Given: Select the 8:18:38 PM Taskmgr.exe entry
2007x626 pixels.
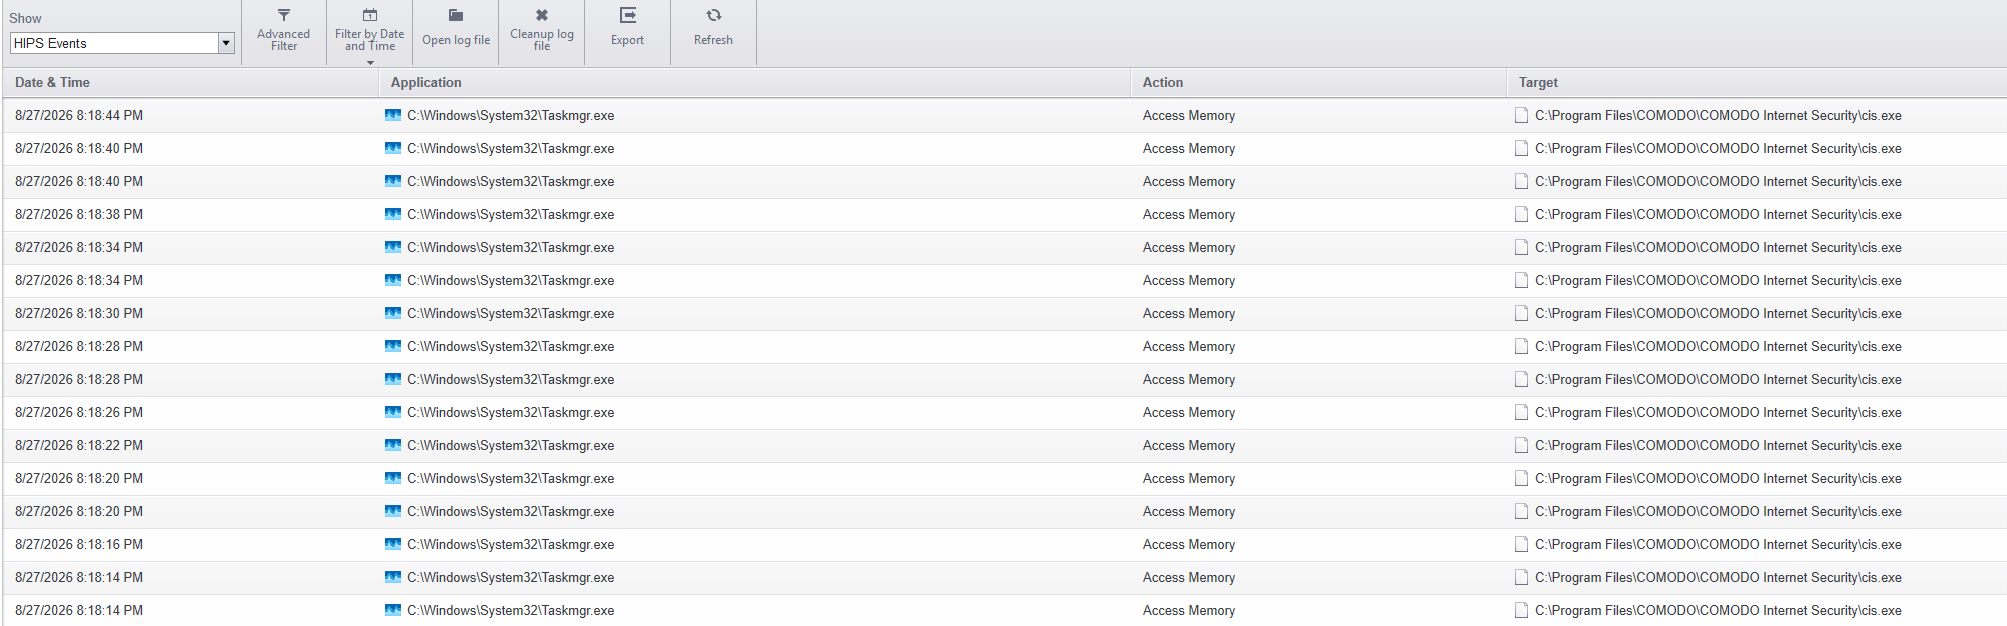Looking at the screenshot, I should click(x=510, y=214).
